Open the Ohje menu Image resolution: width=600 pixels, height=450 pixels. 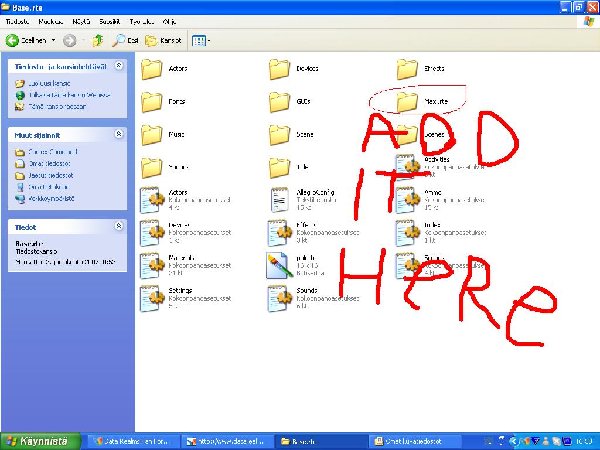click(169, 22)
